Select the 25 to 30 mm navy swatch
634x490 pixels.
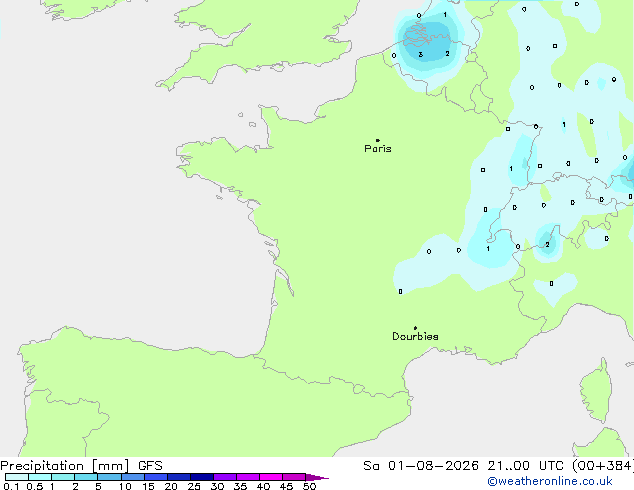click(x=202, y=477)
